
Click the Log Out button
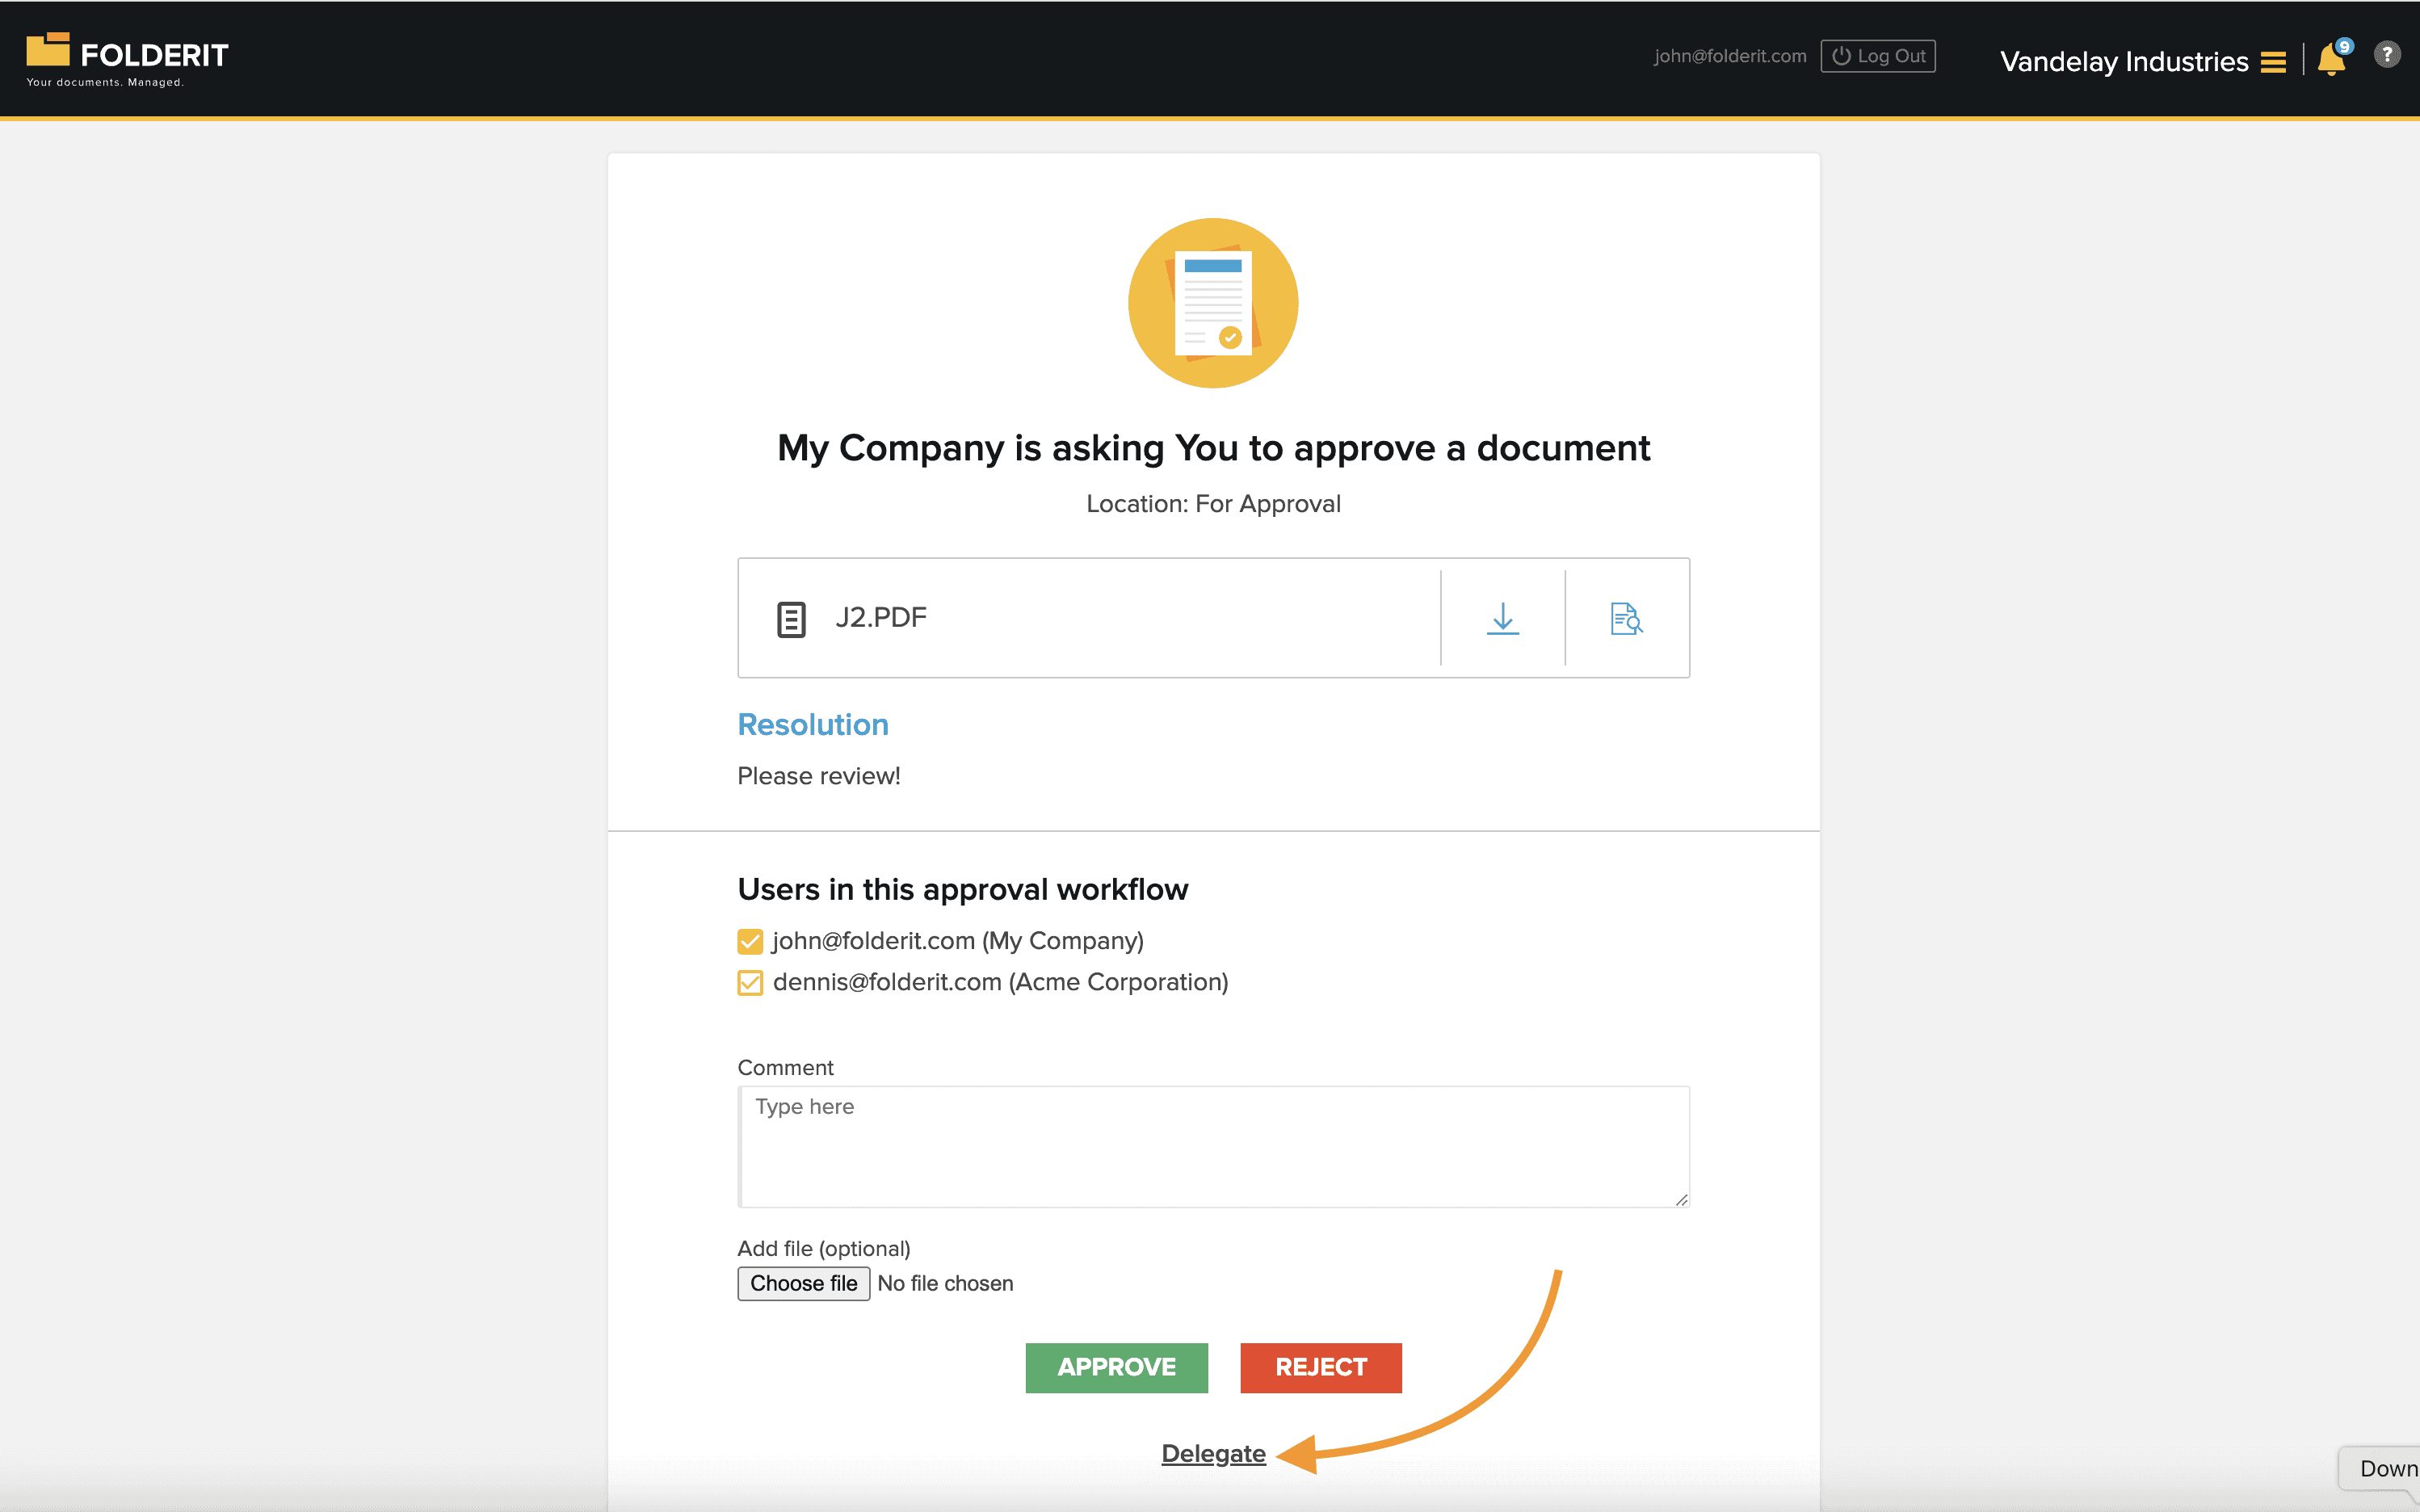click(1878, 56)
